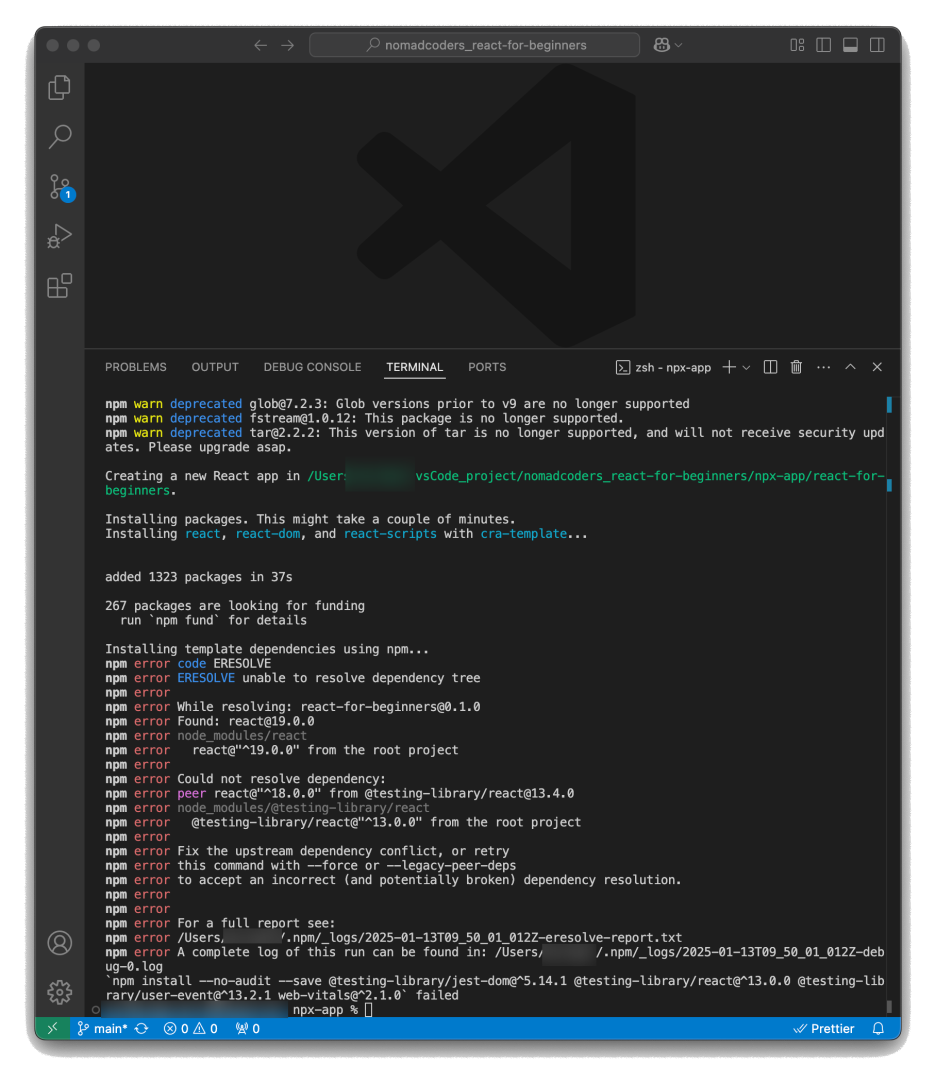Open errors and warnings status item
Viewport: 936px width, 1083px height.
[191, 1028]
